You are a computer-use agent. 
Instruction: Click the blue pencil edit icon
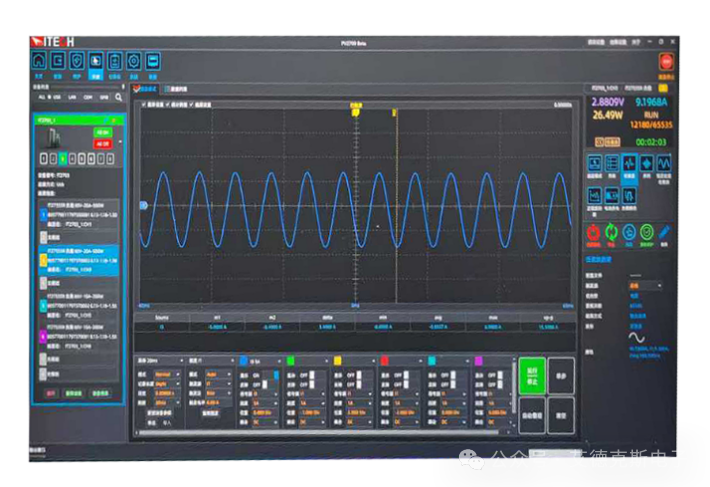pos(664,233)
